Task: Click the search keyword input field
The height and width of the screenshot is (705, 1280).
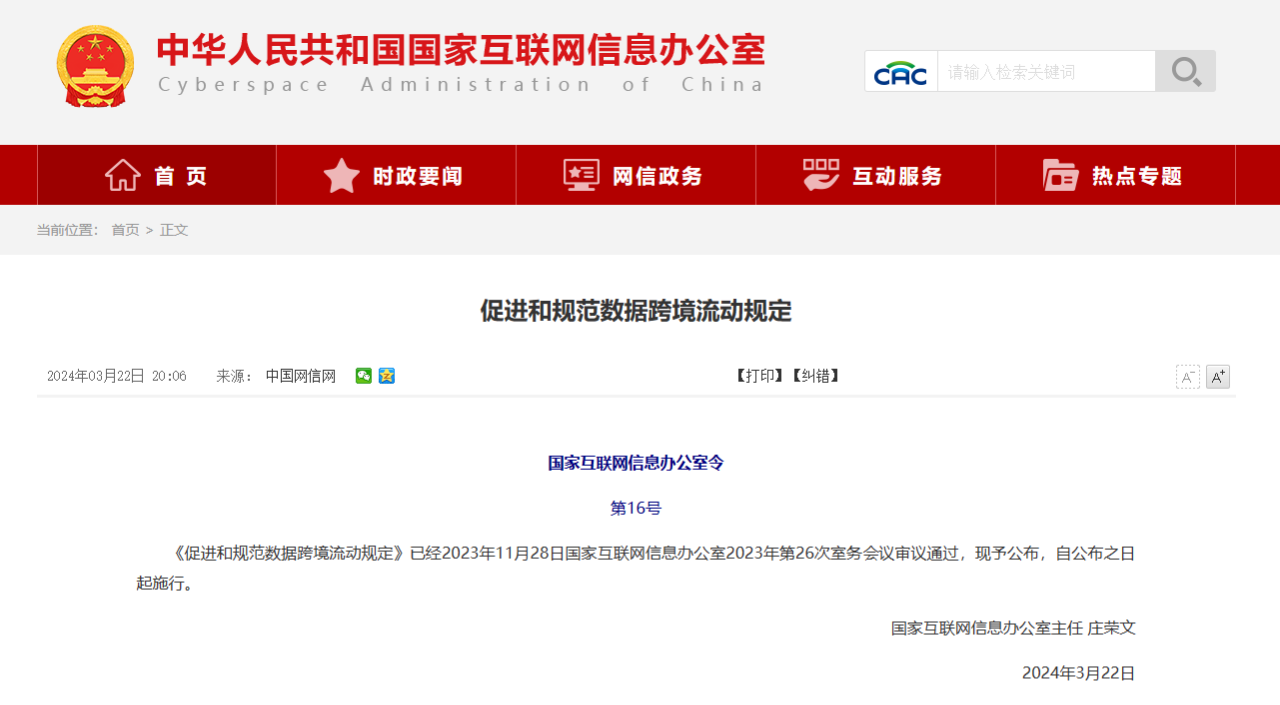Action: 1046,72
